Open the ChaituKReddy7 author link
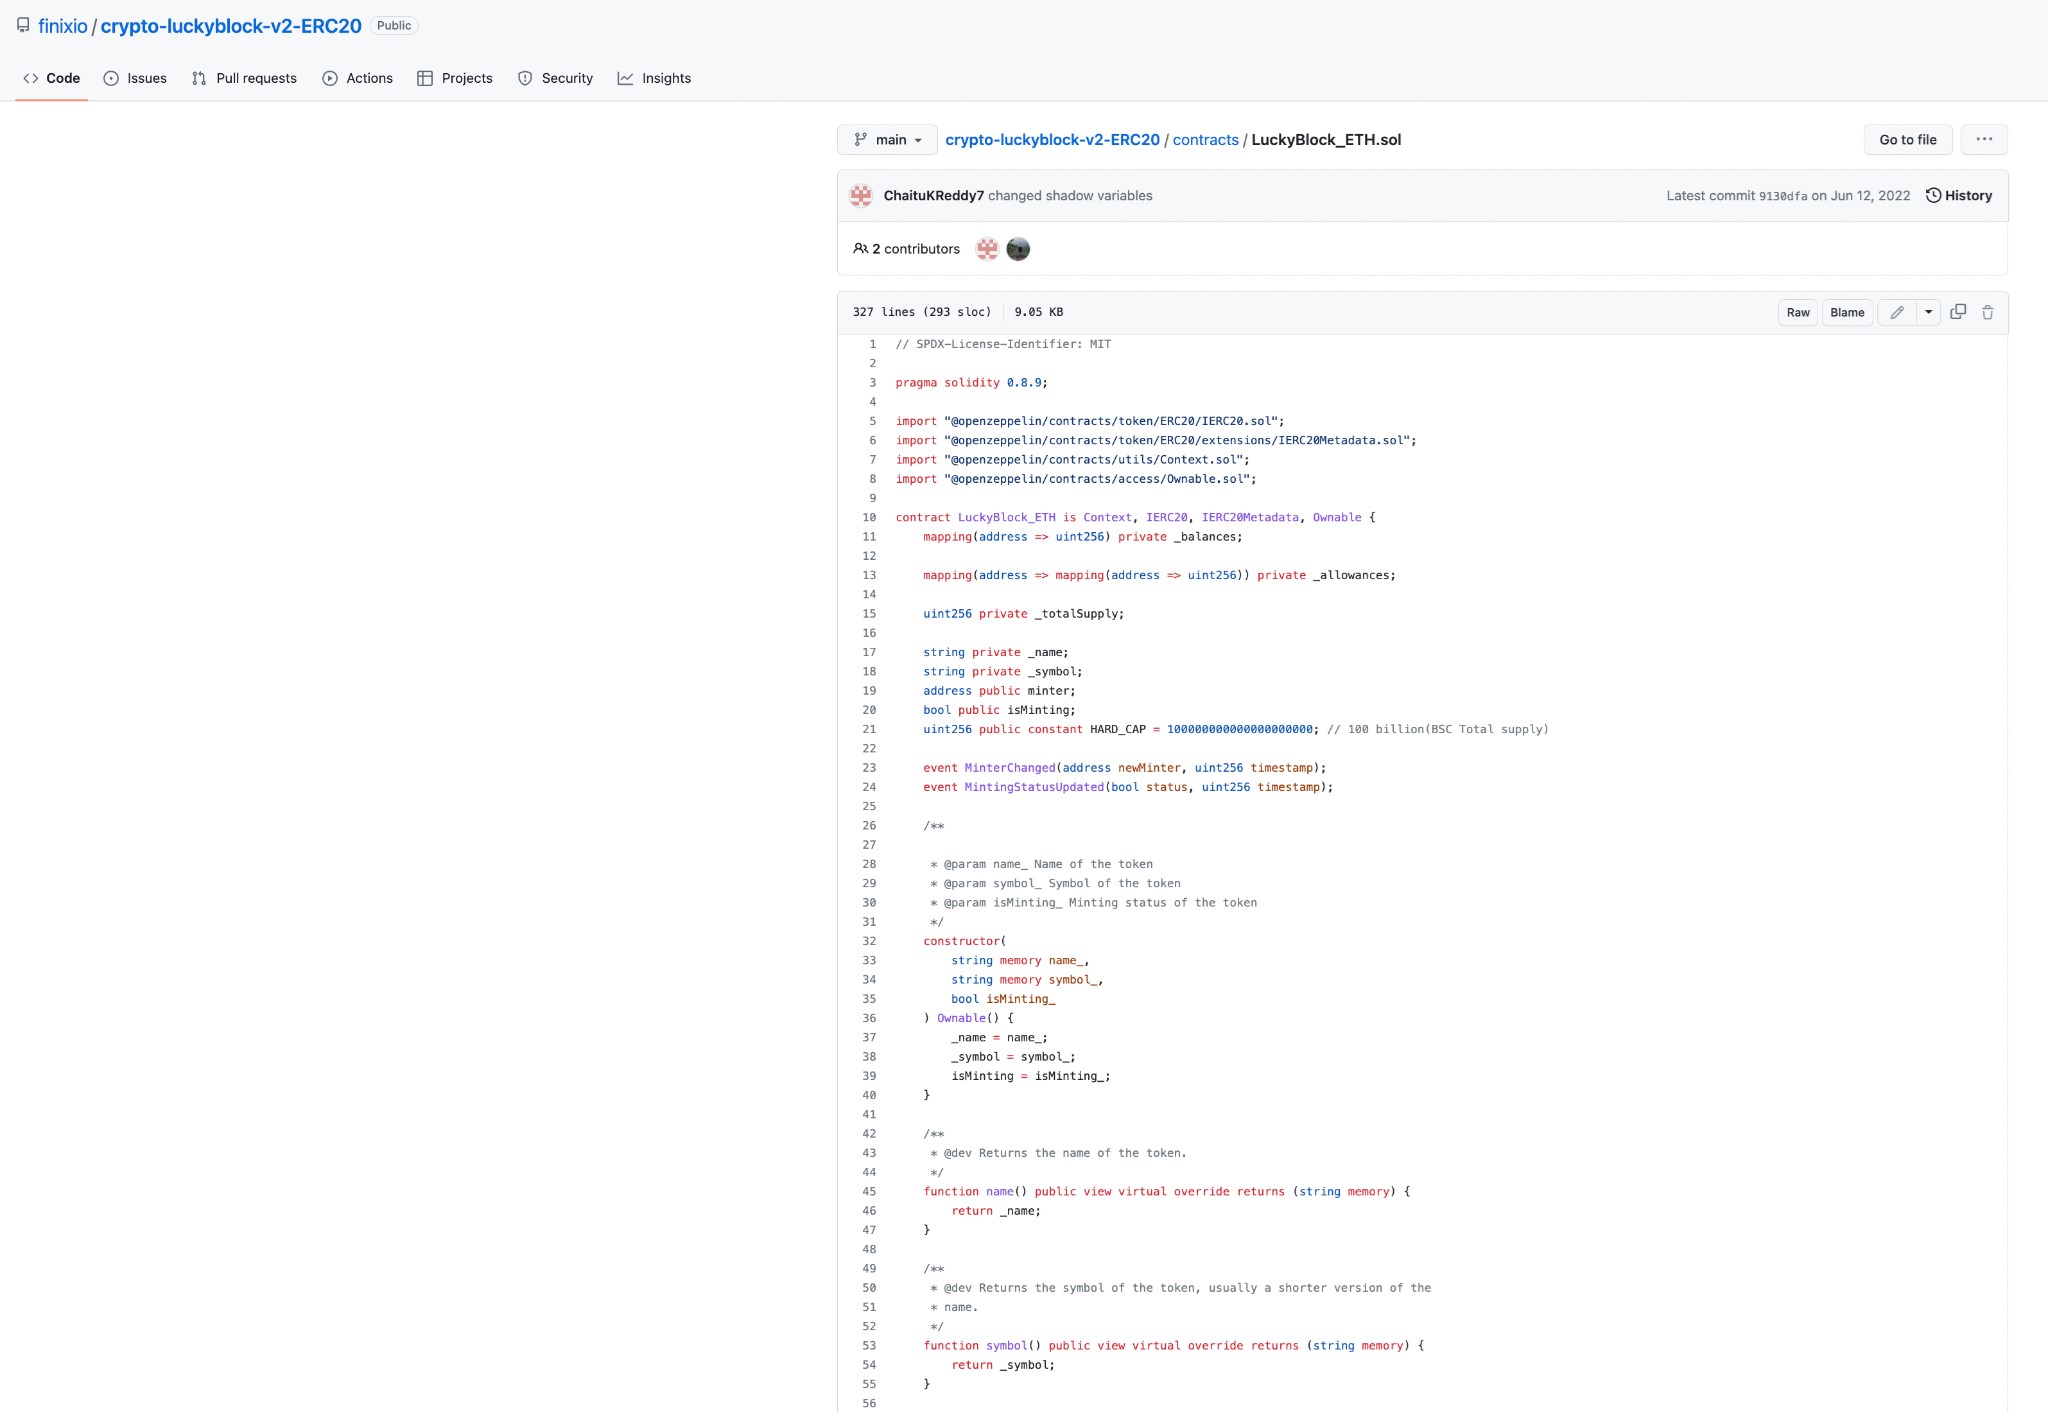 (933, 196)
